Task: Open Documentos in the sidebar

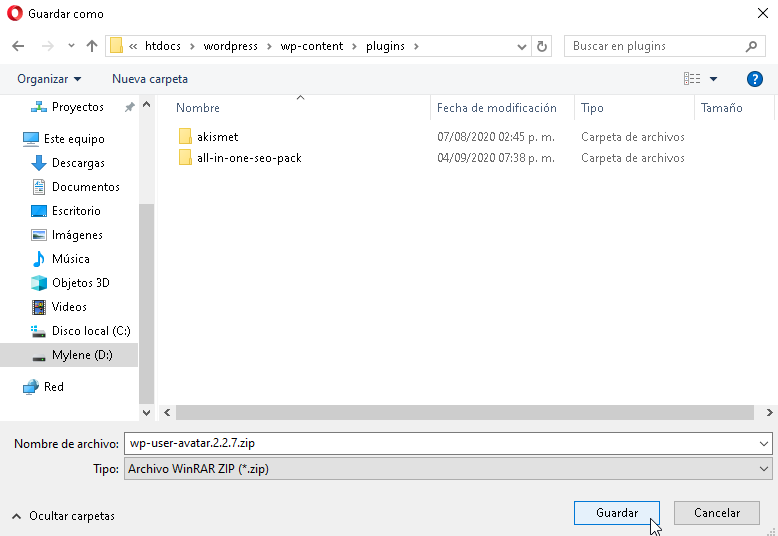Action: coord(75,187)
